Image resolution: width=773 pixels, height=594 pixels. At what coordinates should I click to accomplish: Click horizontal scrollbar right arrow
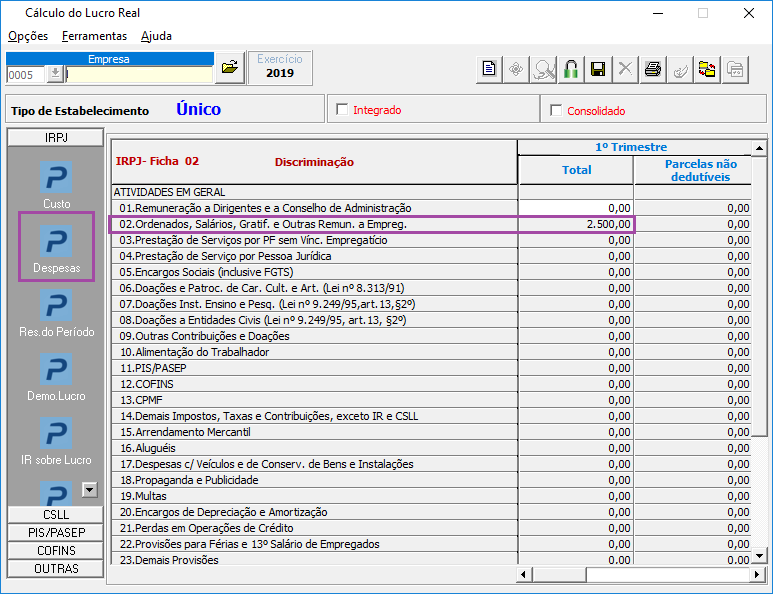[x=758, y=574]
